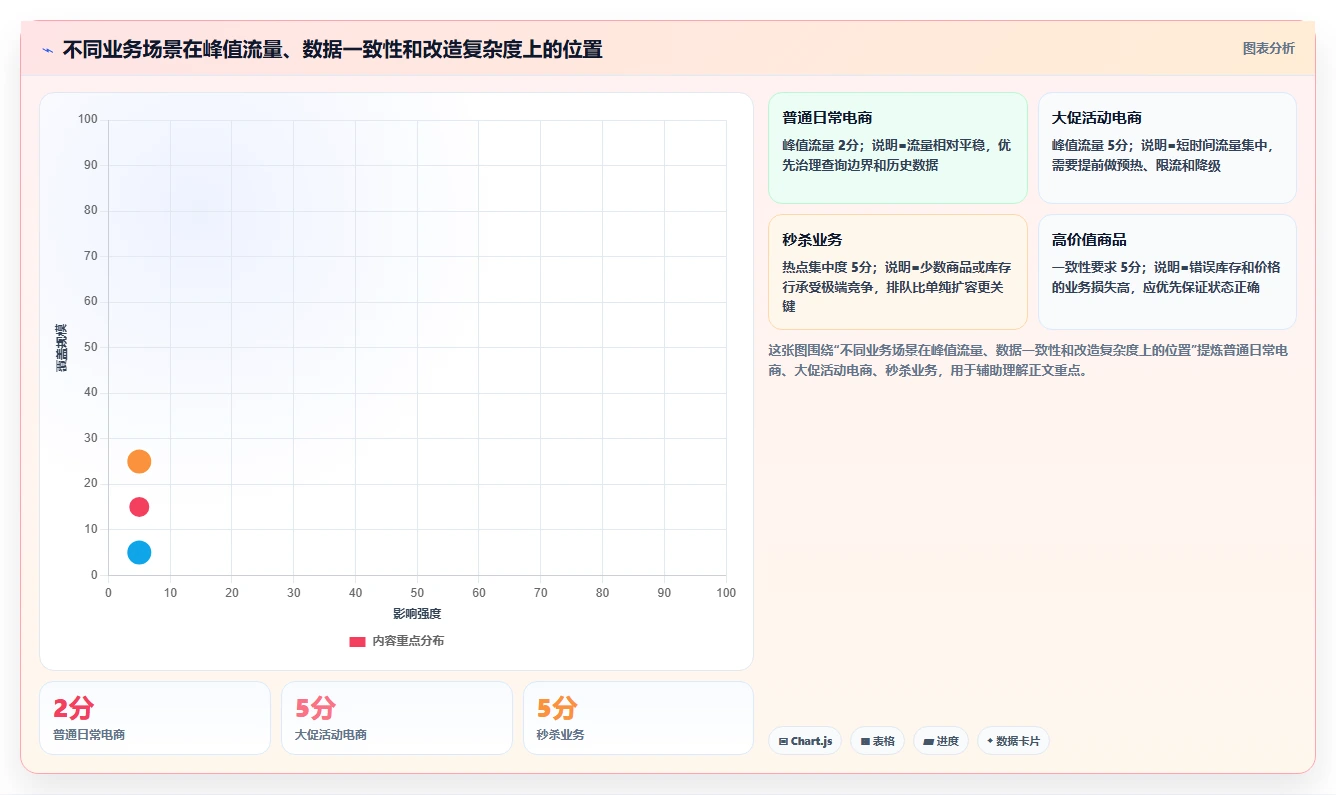Click the icon in the Chart.js tag
The width and height of the screenshot is (1336, 795).
coord(783,742)
